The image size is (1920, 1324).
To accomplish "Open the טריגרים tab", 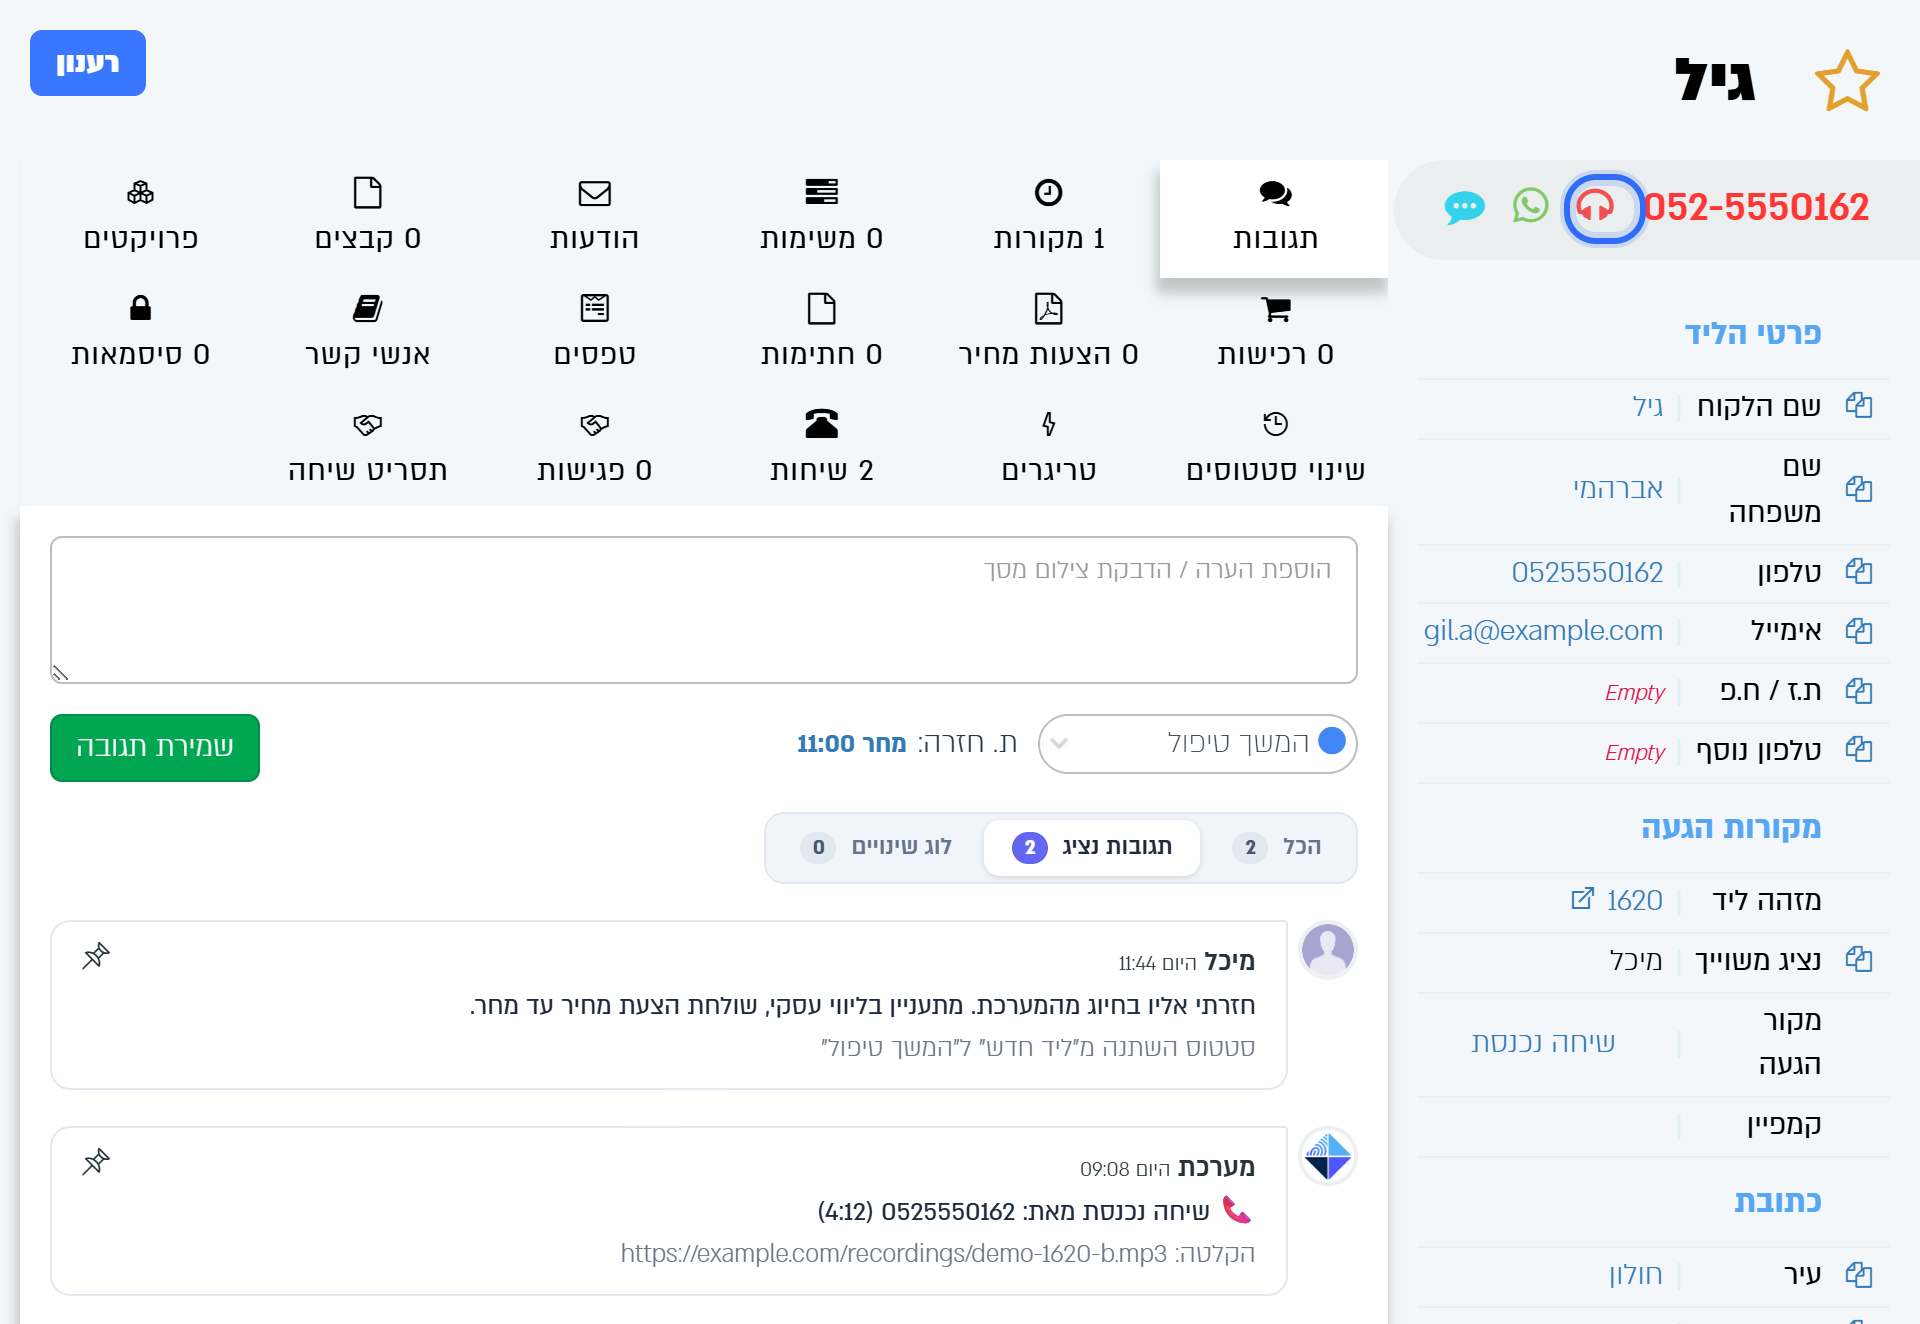I will pos(1048,450).
